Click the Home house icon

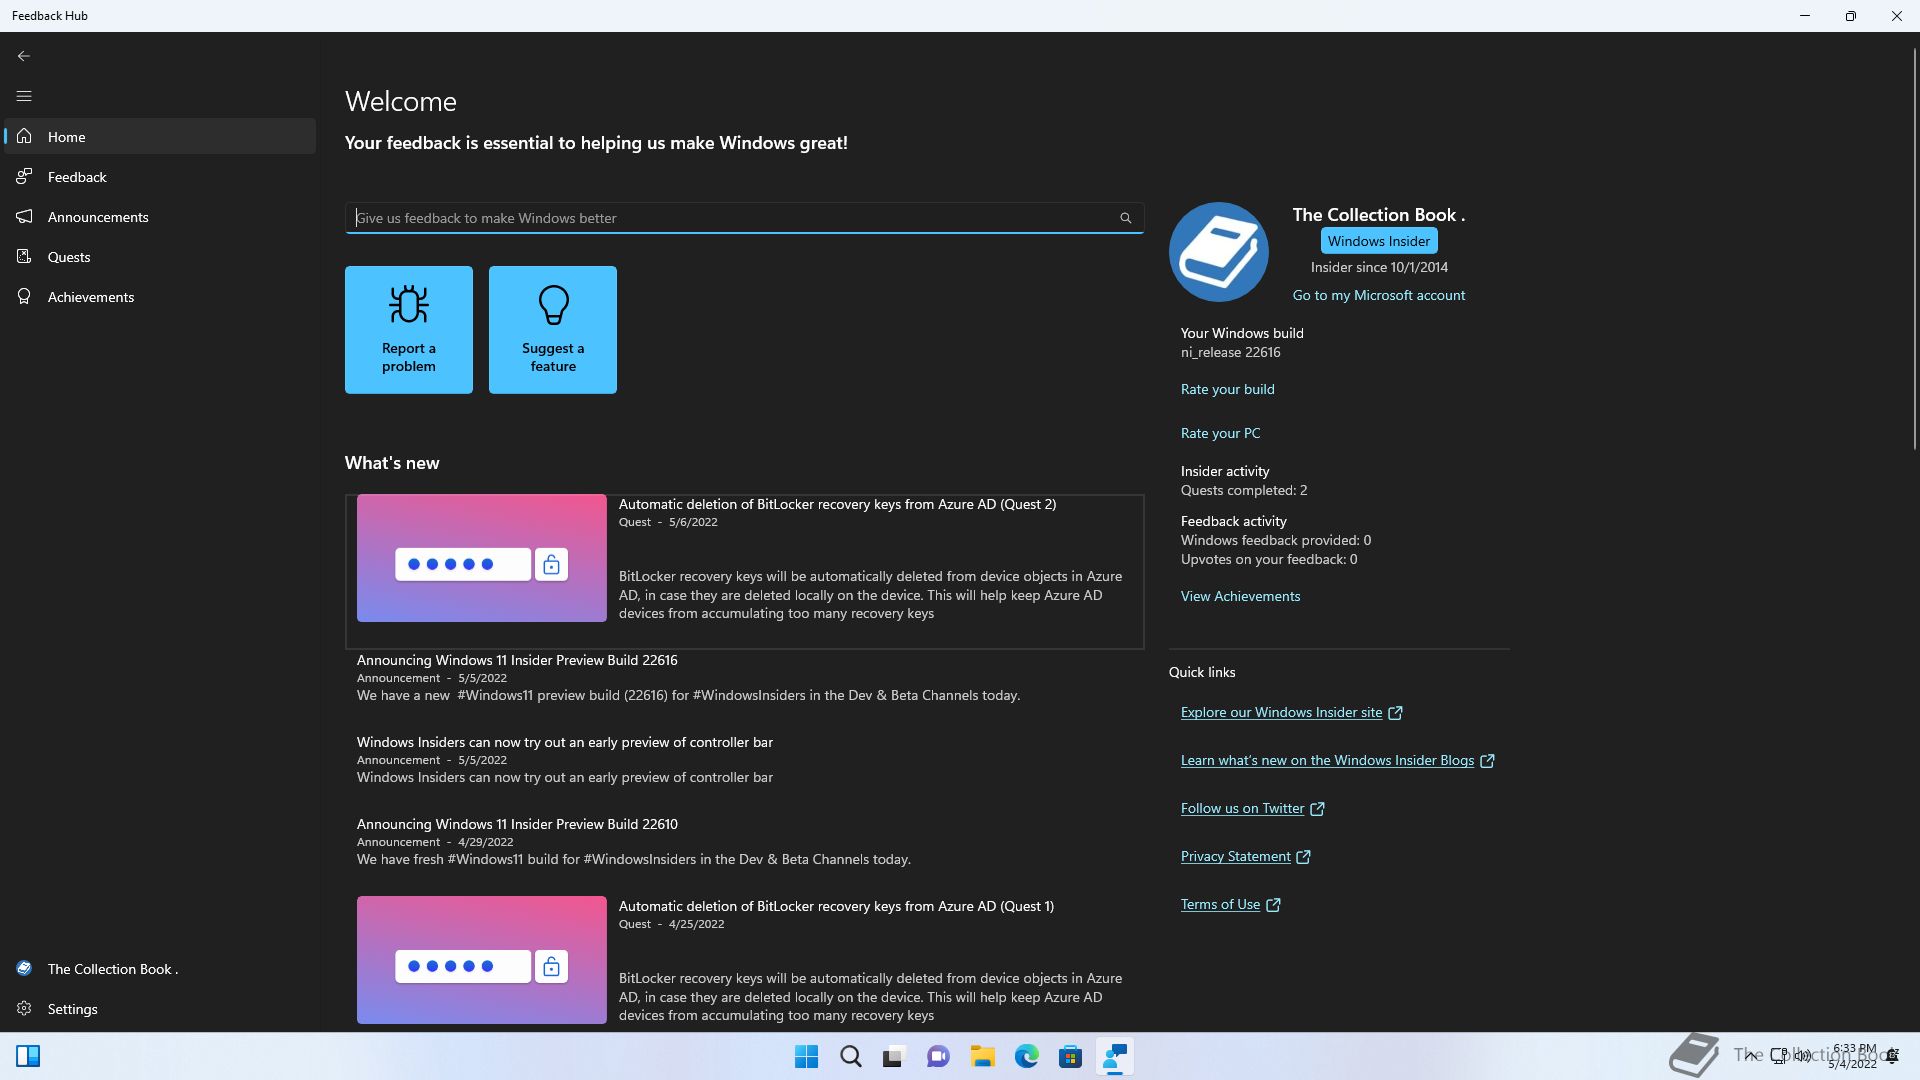point(24,136)
